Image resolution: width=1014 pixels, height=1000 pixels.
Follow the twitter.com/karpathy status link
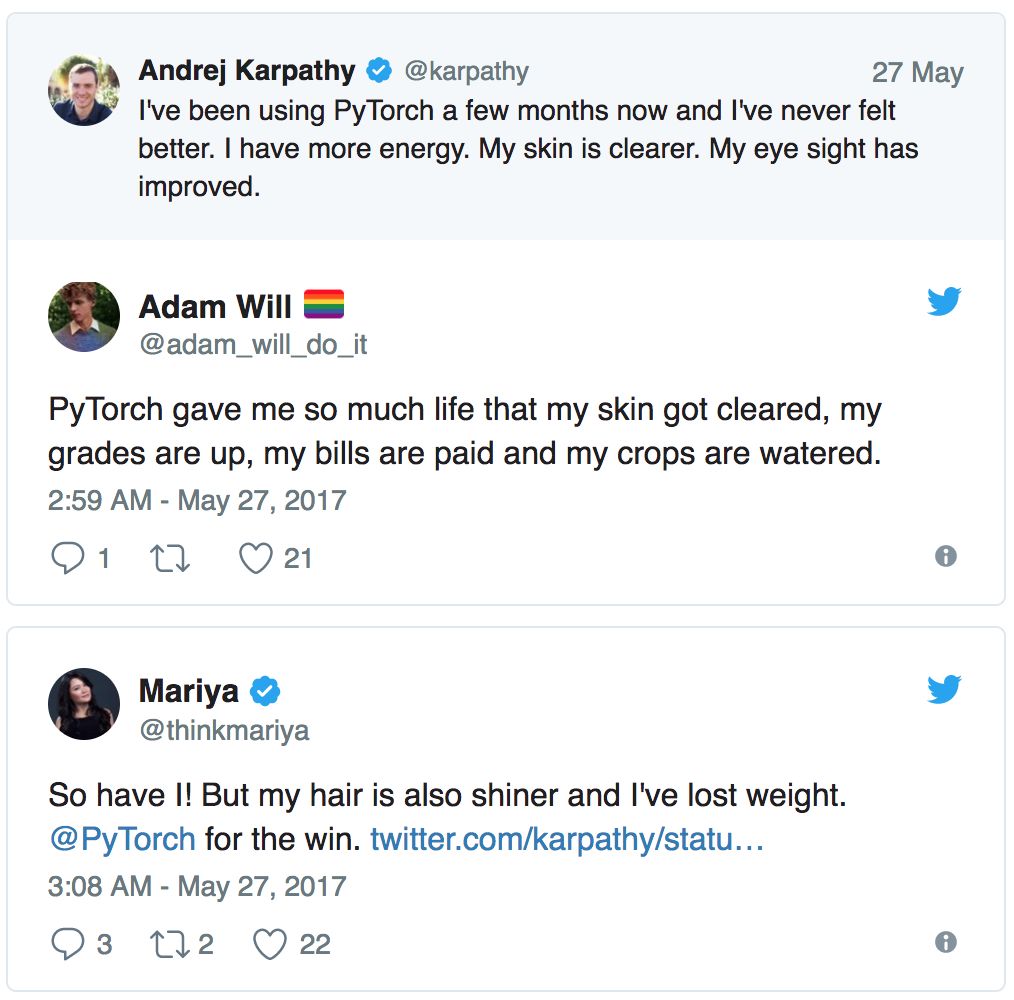click(567, 838)
